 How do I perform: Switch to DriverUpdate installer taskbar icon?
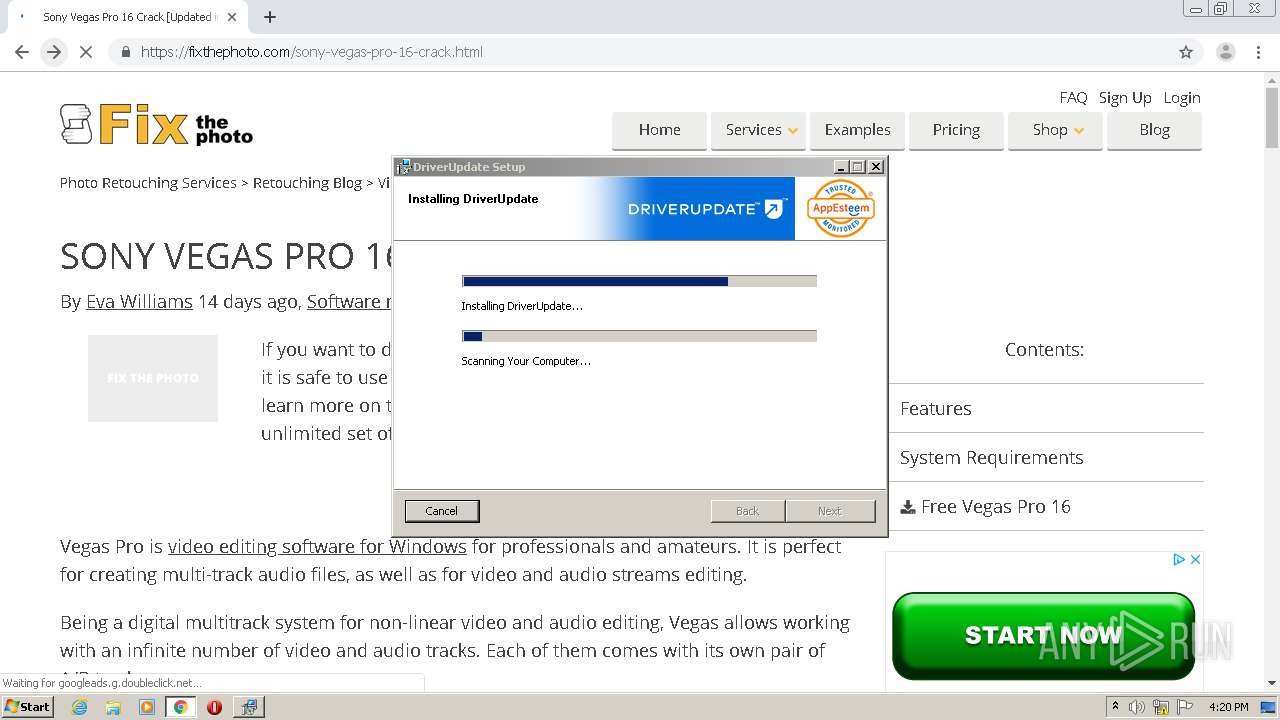point(248,707)
